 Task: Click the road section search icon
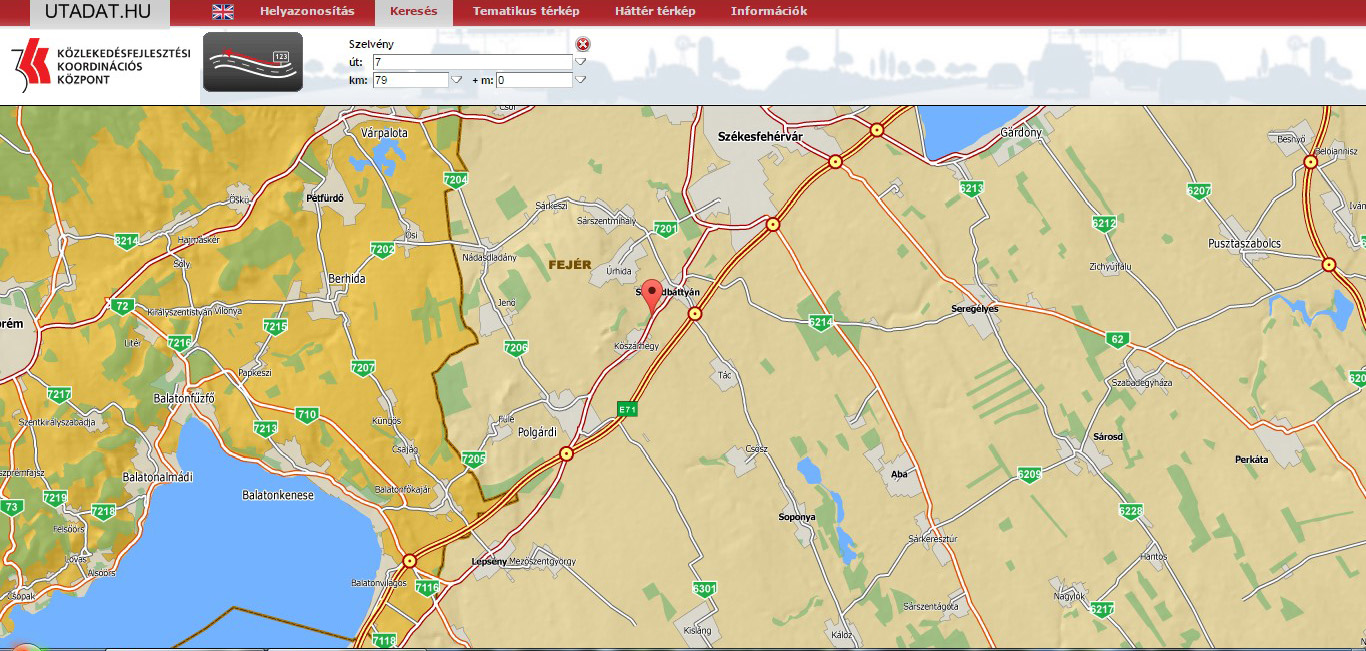[x=252, y=62]
